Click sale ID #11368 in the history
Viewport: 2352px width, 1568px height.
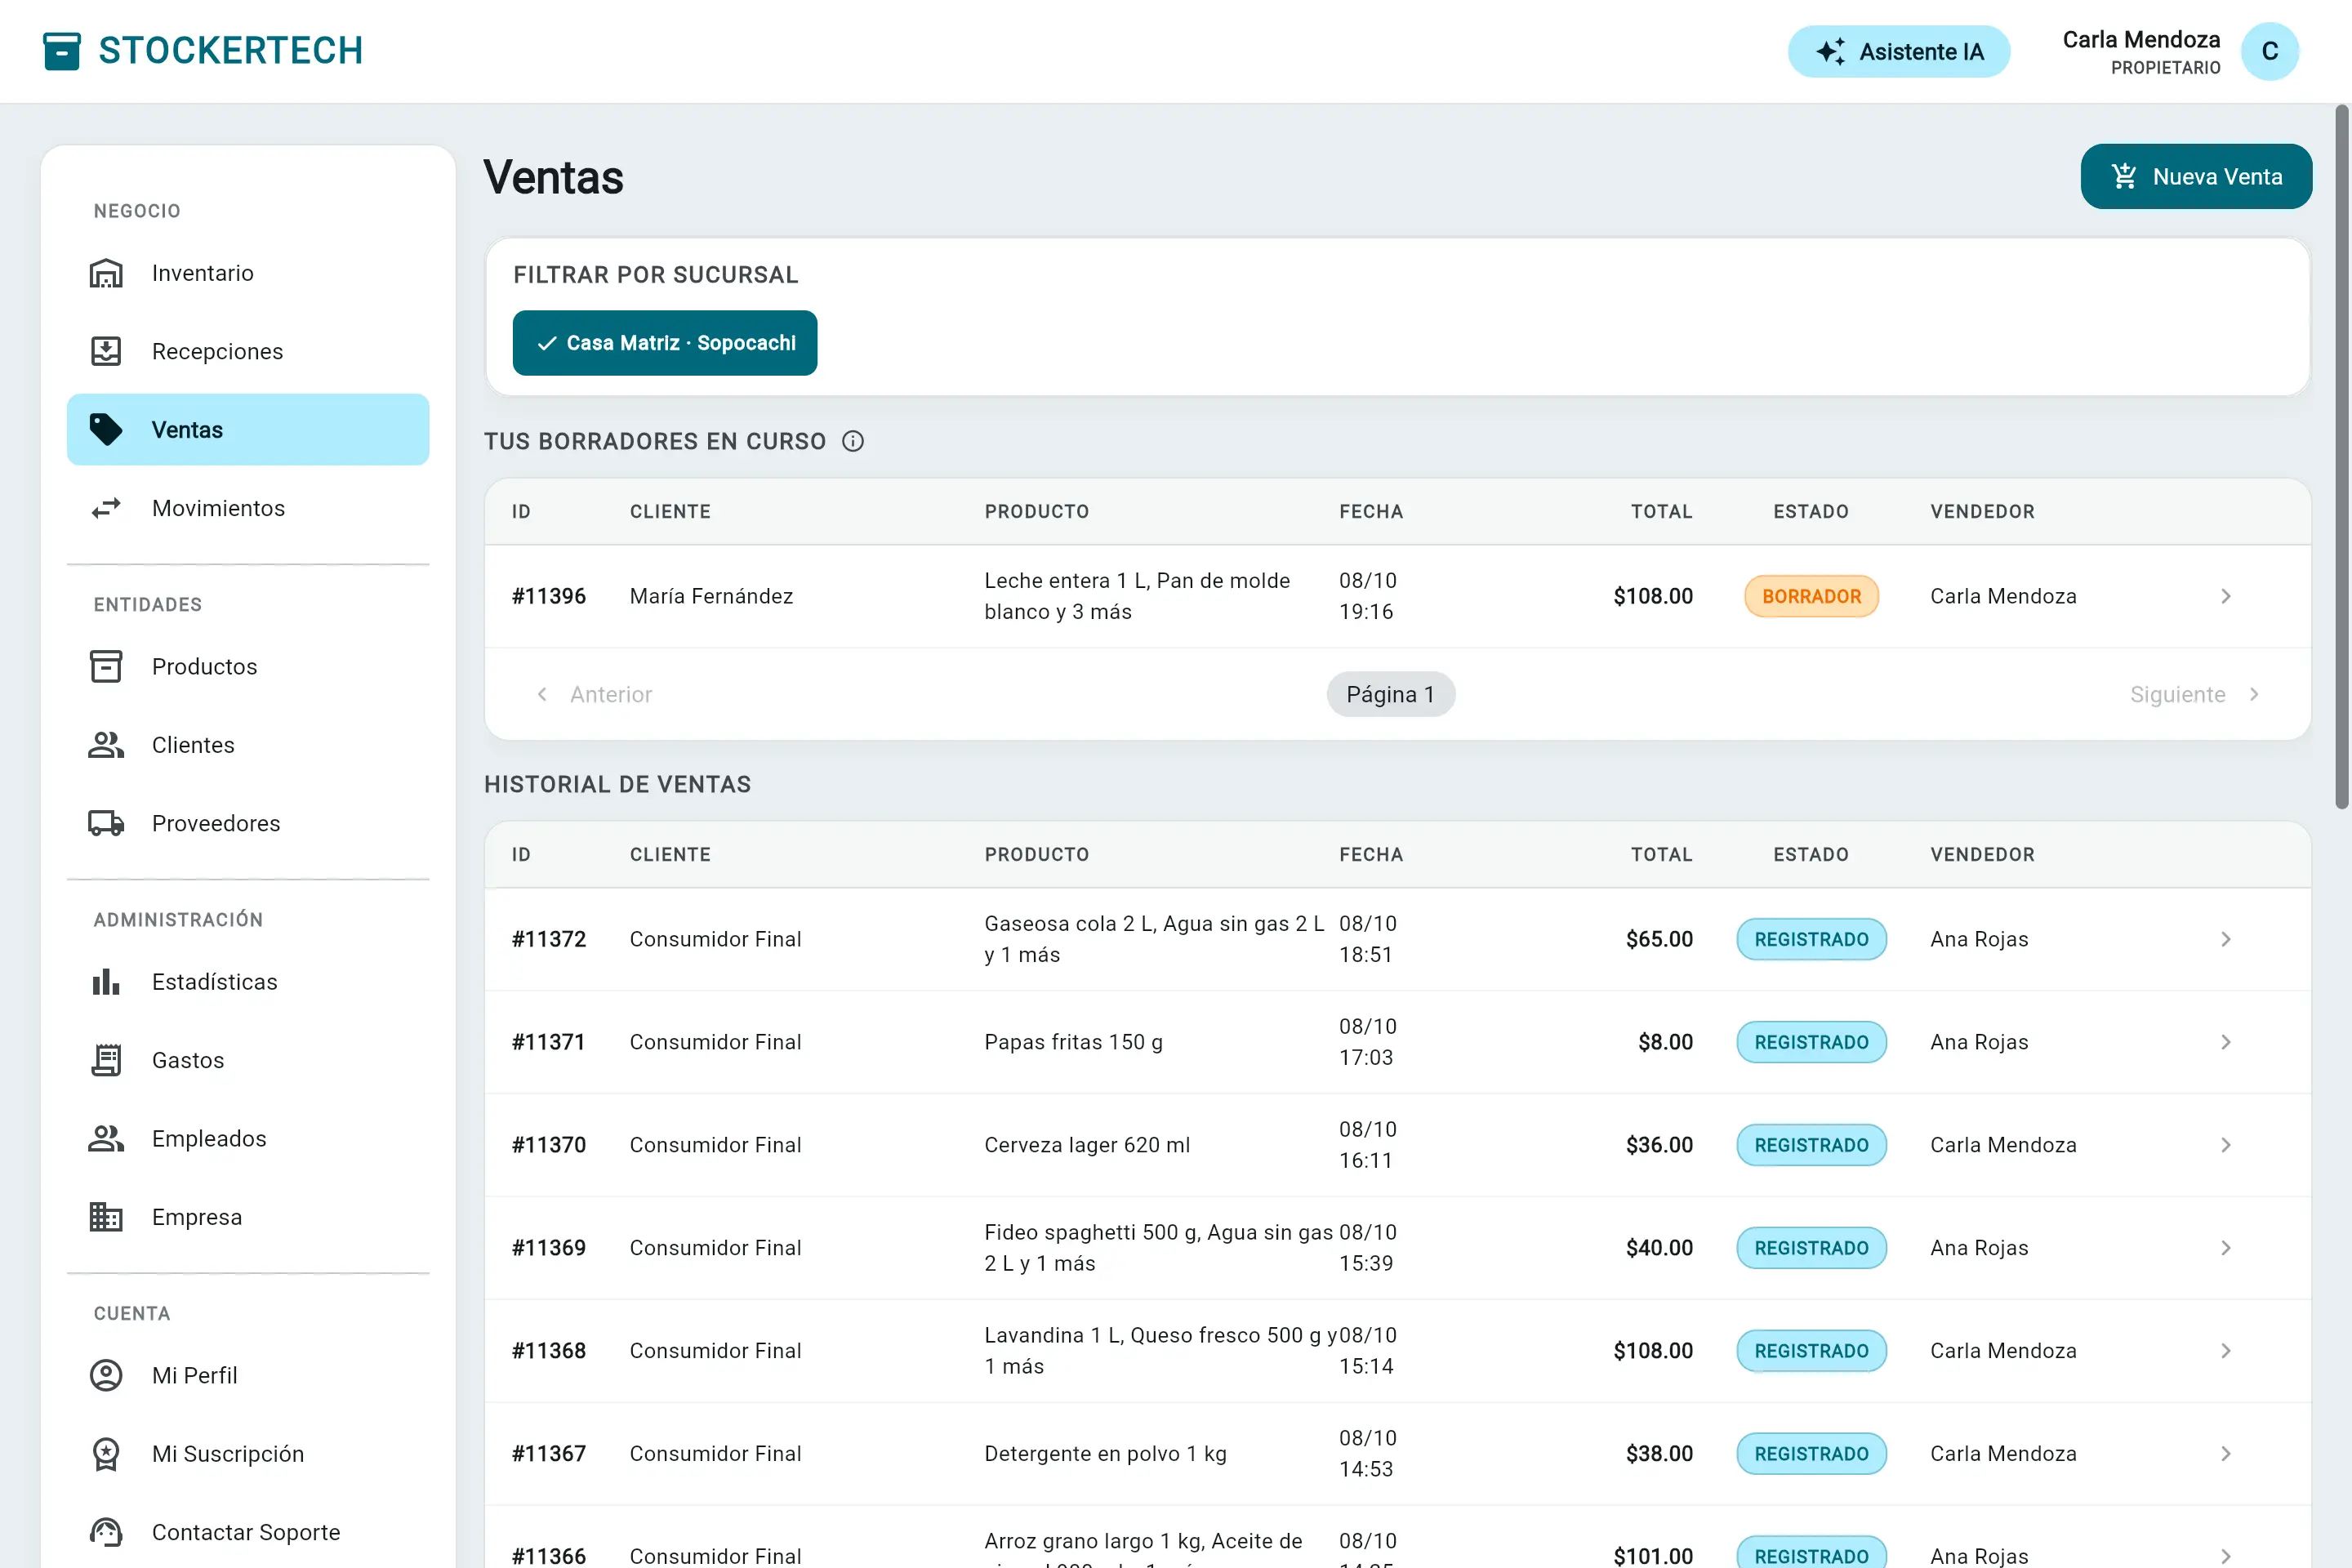(x=549, y=1351)
